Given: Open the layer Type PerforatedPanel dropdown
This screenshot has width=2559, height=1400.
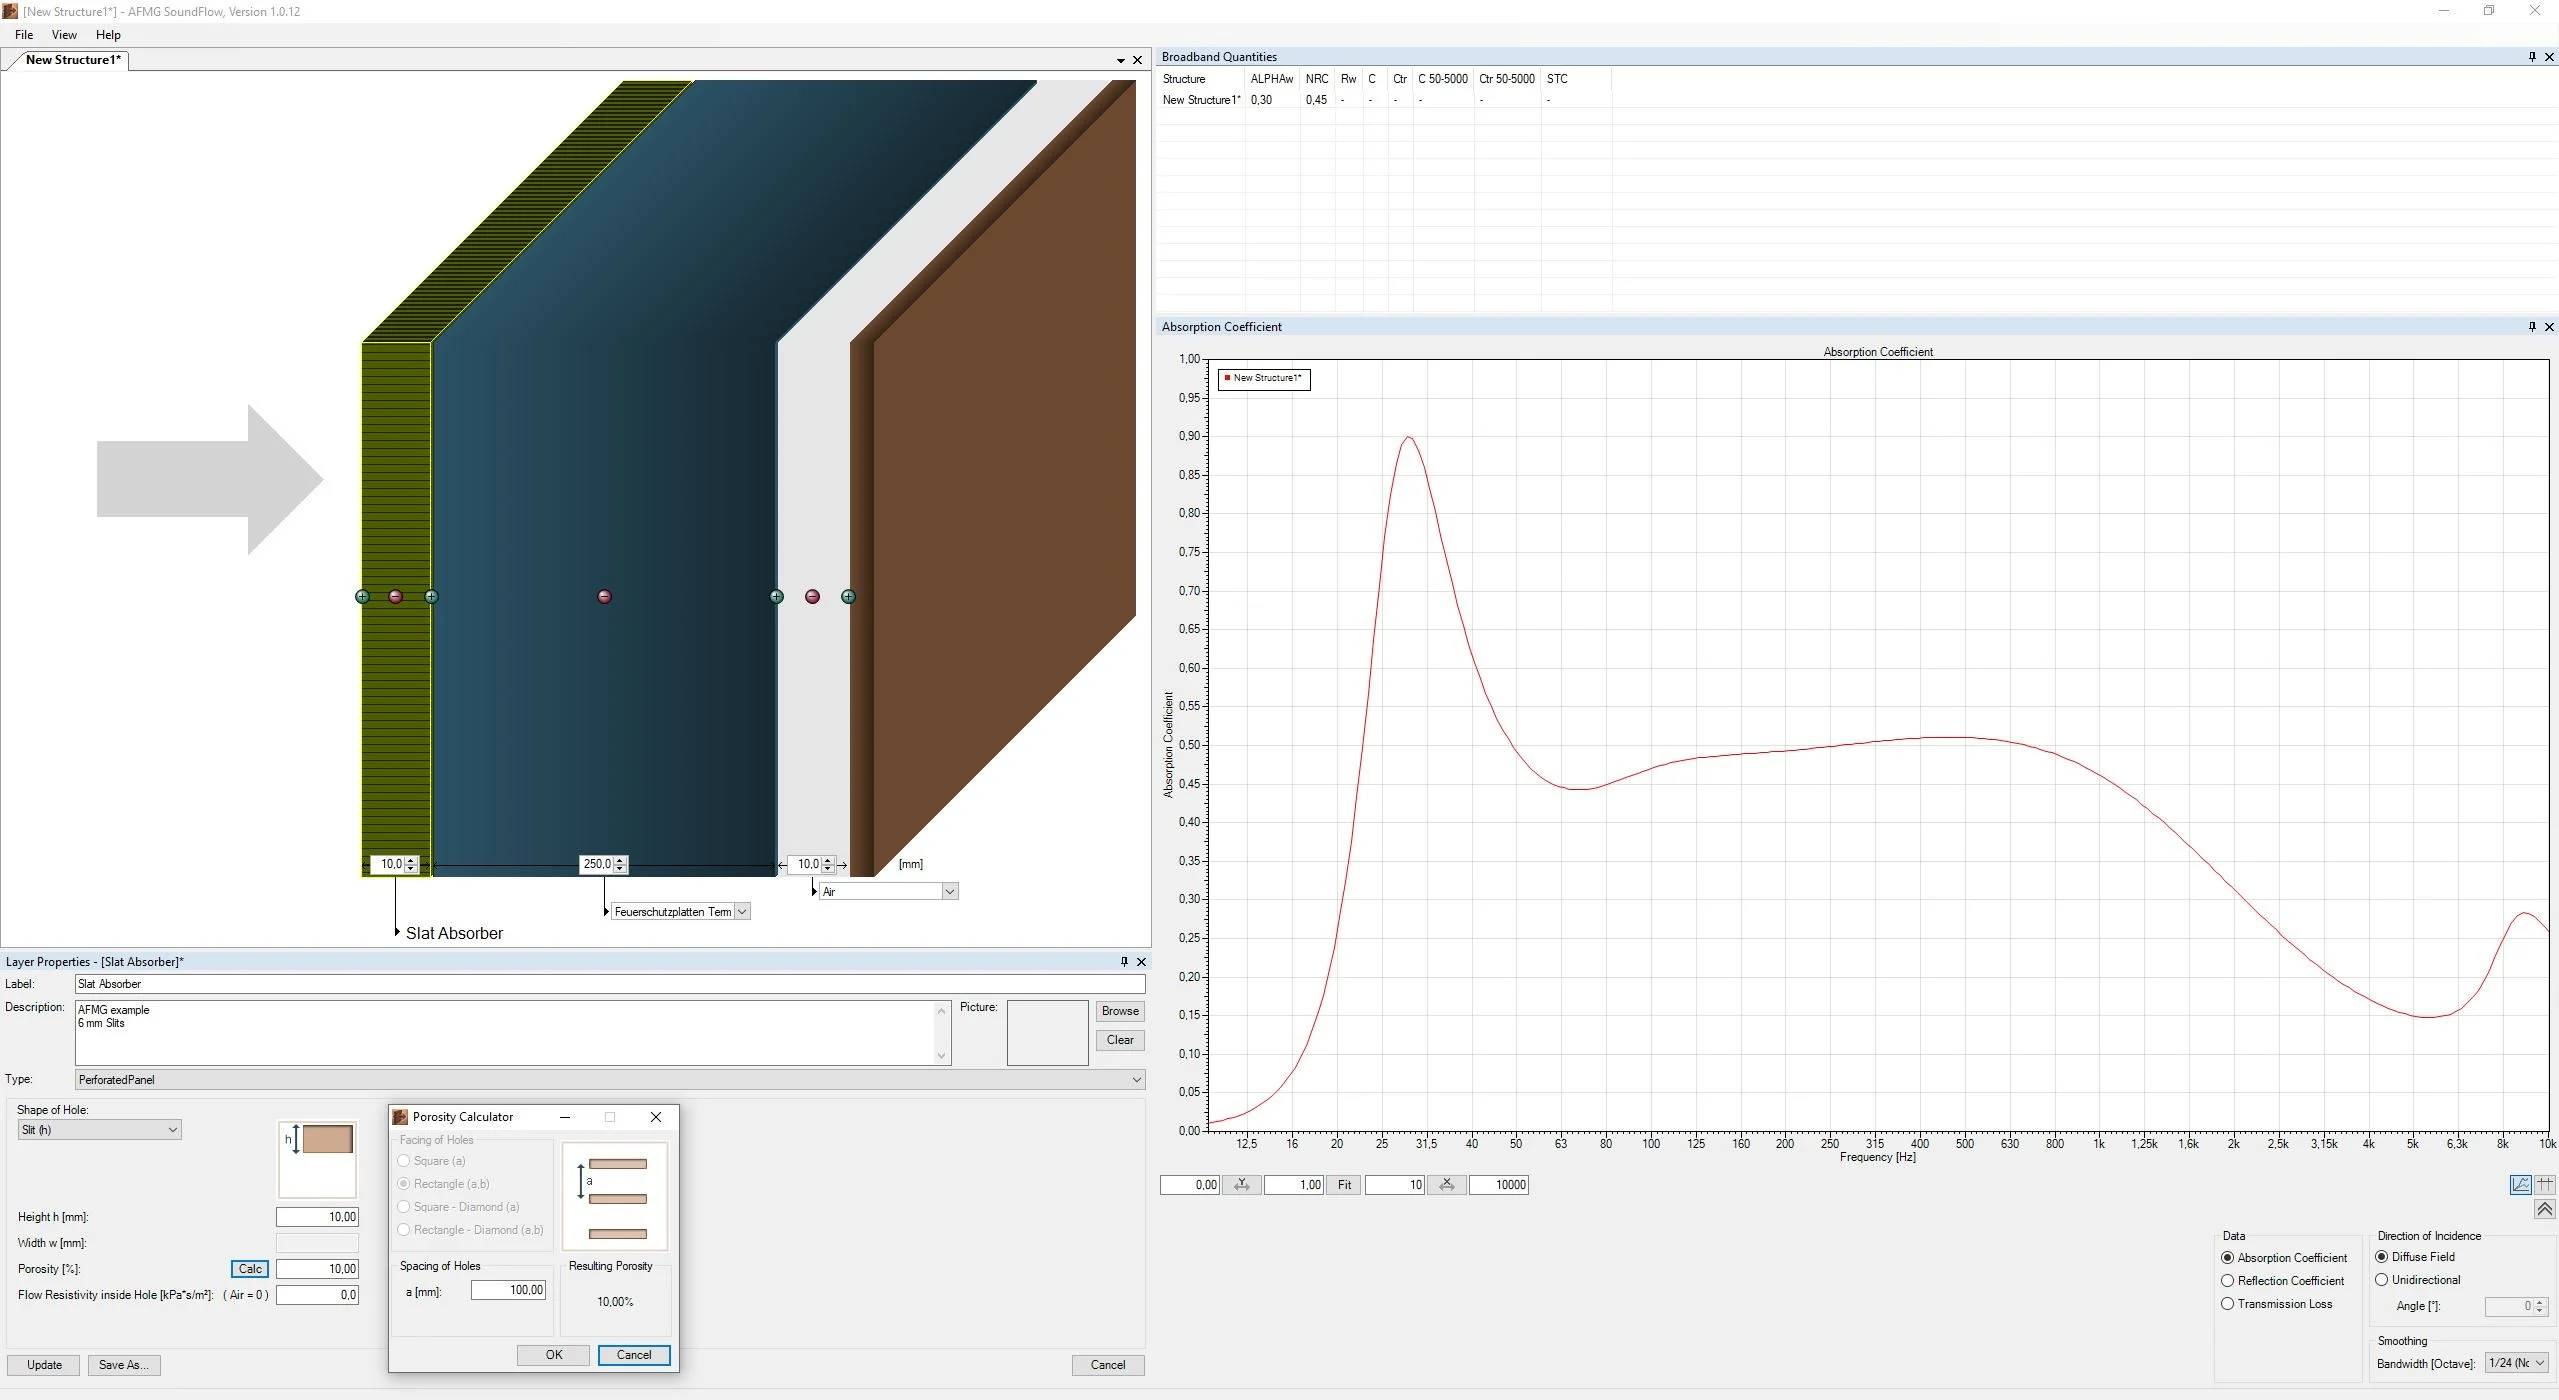Looking at the screenshot, I should tap(610, 1080).
